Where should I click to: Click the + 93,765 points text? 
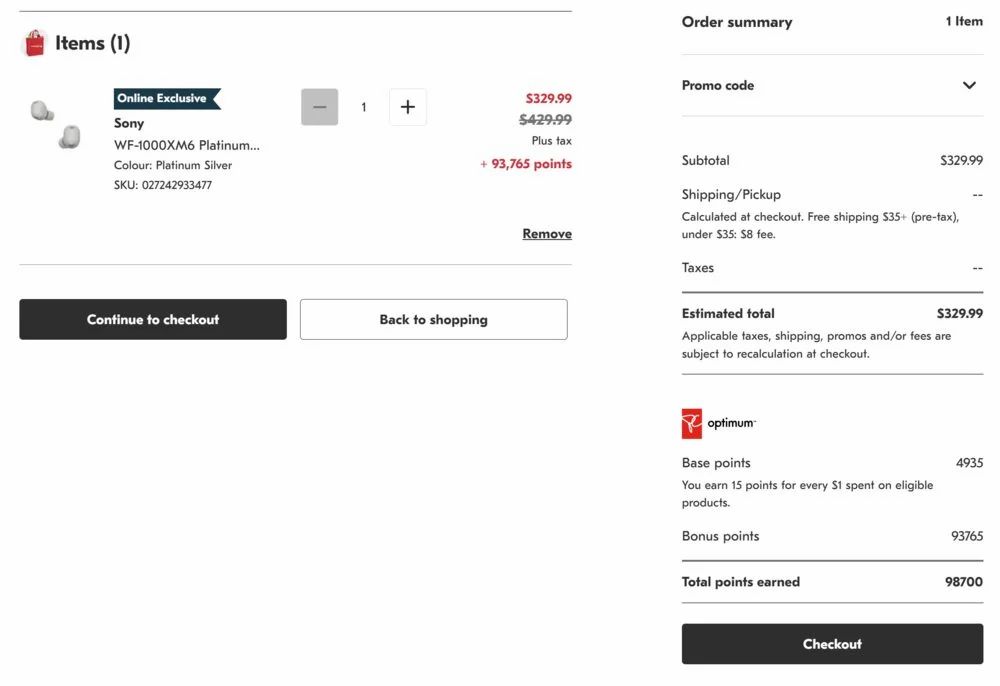[526, 164]
